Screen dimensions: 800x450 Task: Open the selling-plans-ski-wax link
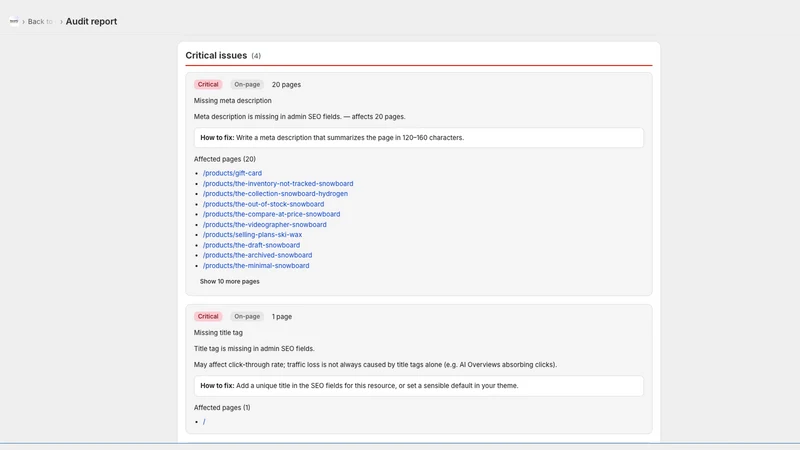(253, 235)
